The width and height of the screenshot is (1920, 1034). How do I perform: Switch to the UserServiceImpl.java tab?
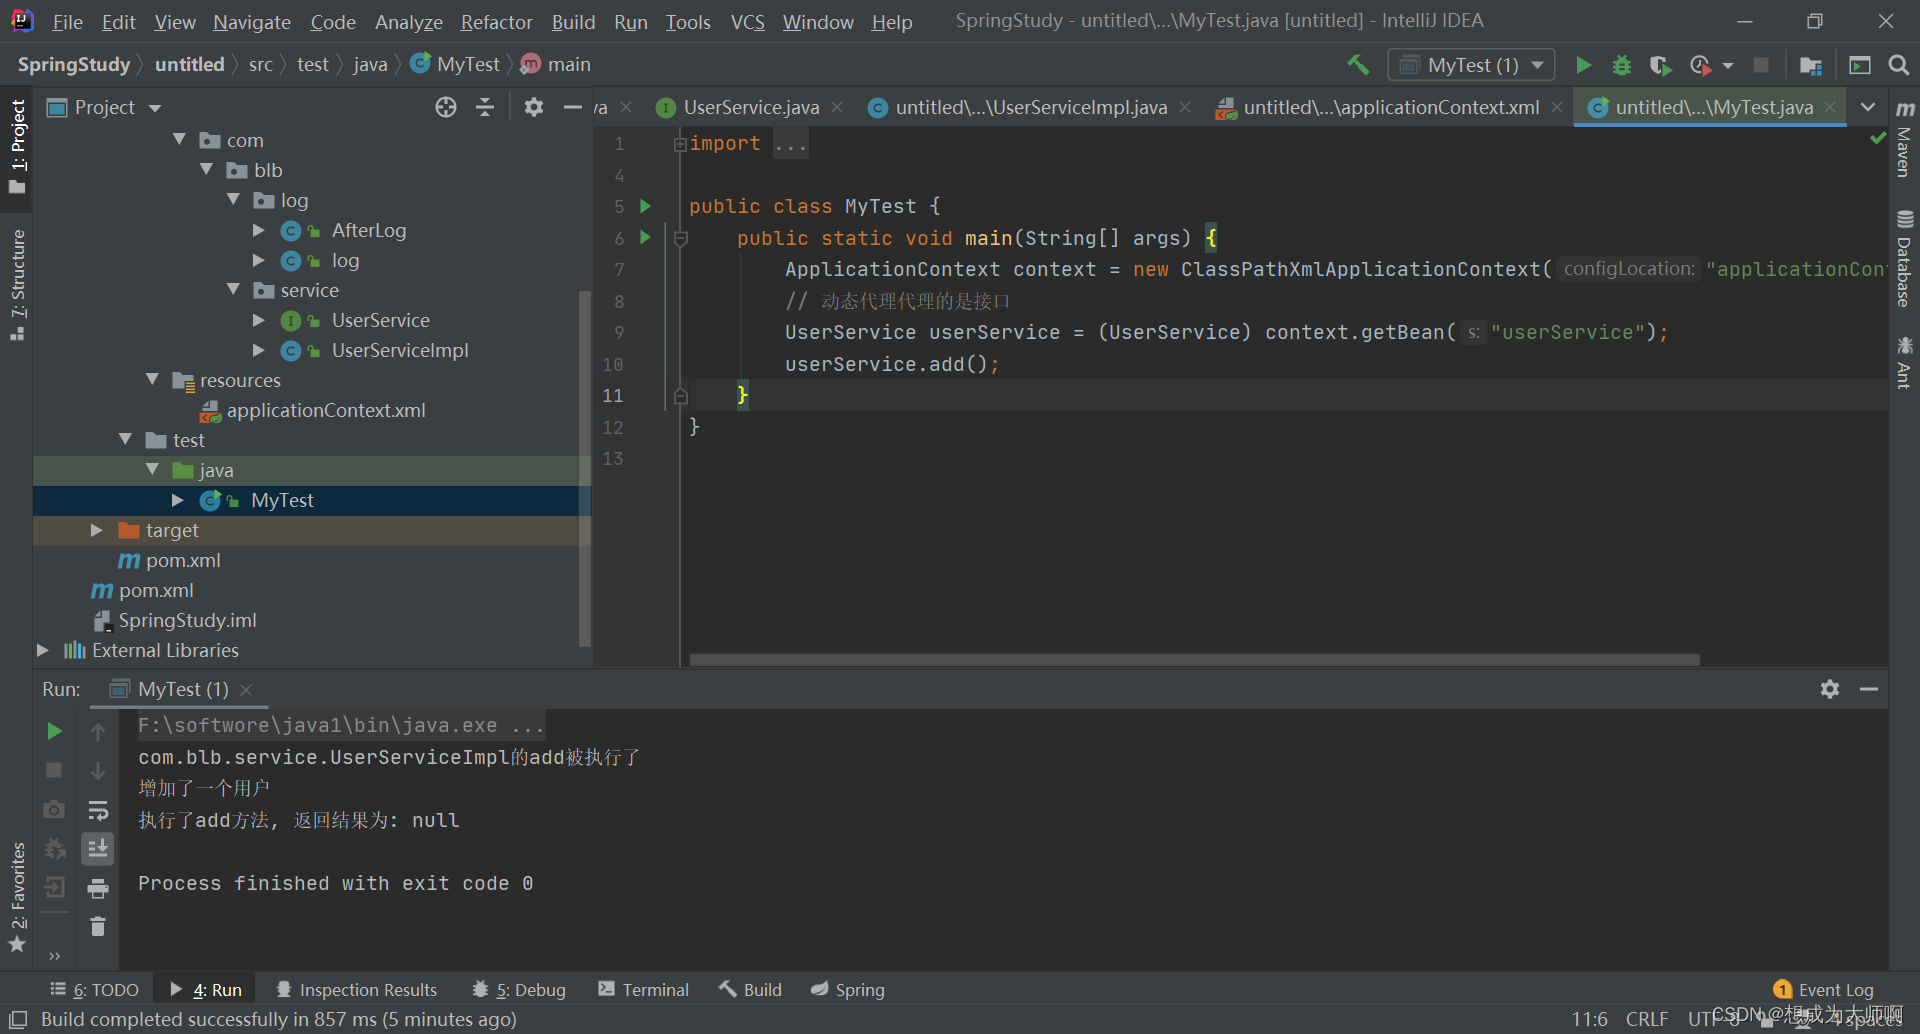(1030, 107)
